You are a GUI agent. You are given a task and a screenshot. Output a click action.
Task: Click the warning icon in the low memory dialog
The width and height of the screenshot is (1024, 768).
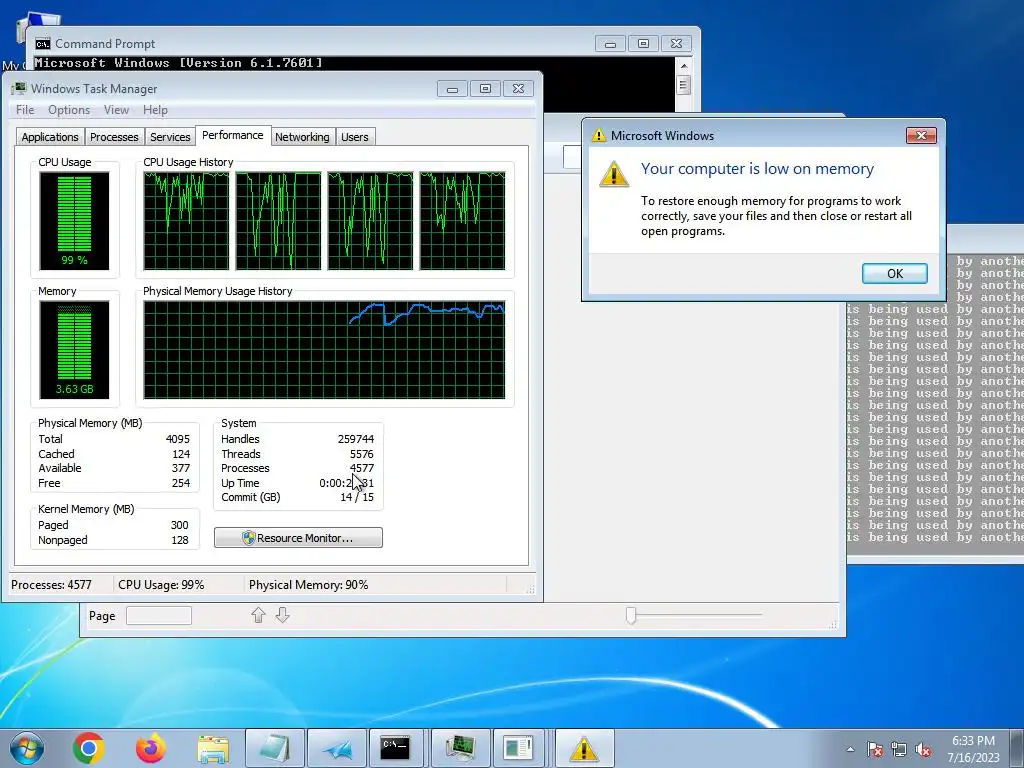point(614,174)
